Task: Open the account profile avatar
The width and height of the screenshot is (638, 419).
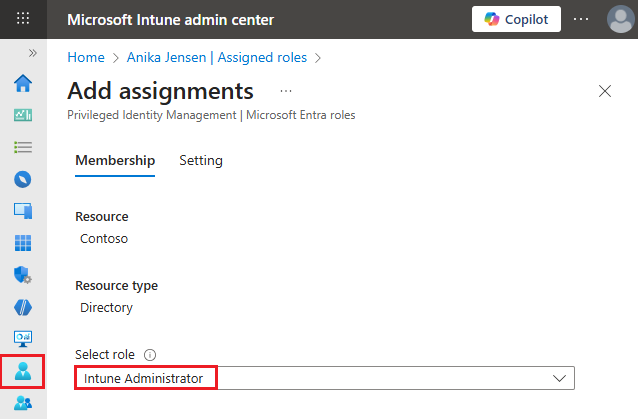Action: pyautogui.click(x=619, y=19)
